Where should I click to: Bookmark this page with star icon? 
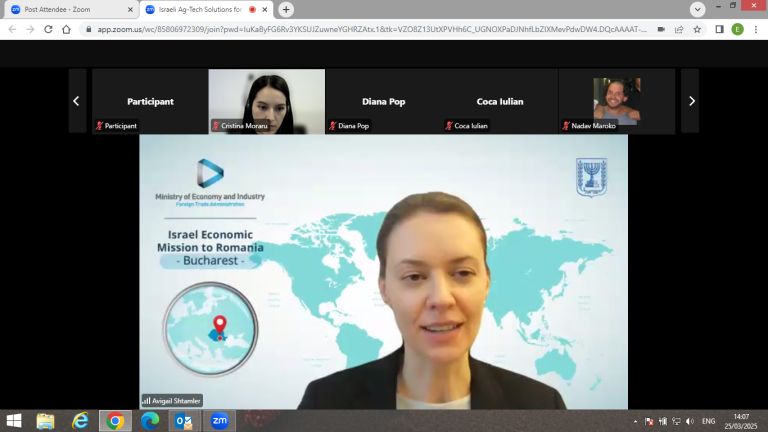697,29
